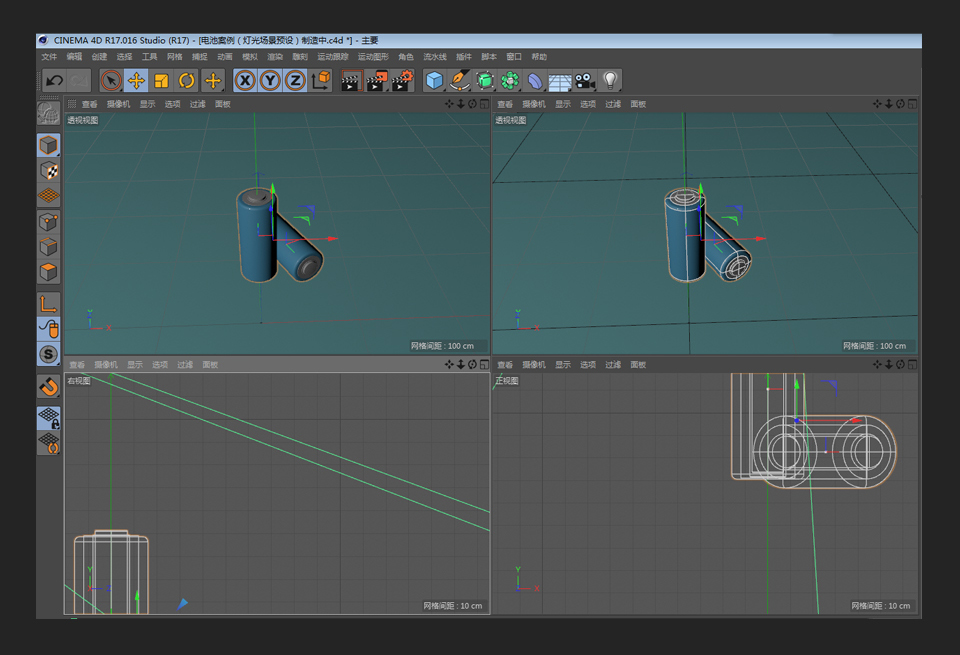Select the Rotate tool

pos(188,81)
